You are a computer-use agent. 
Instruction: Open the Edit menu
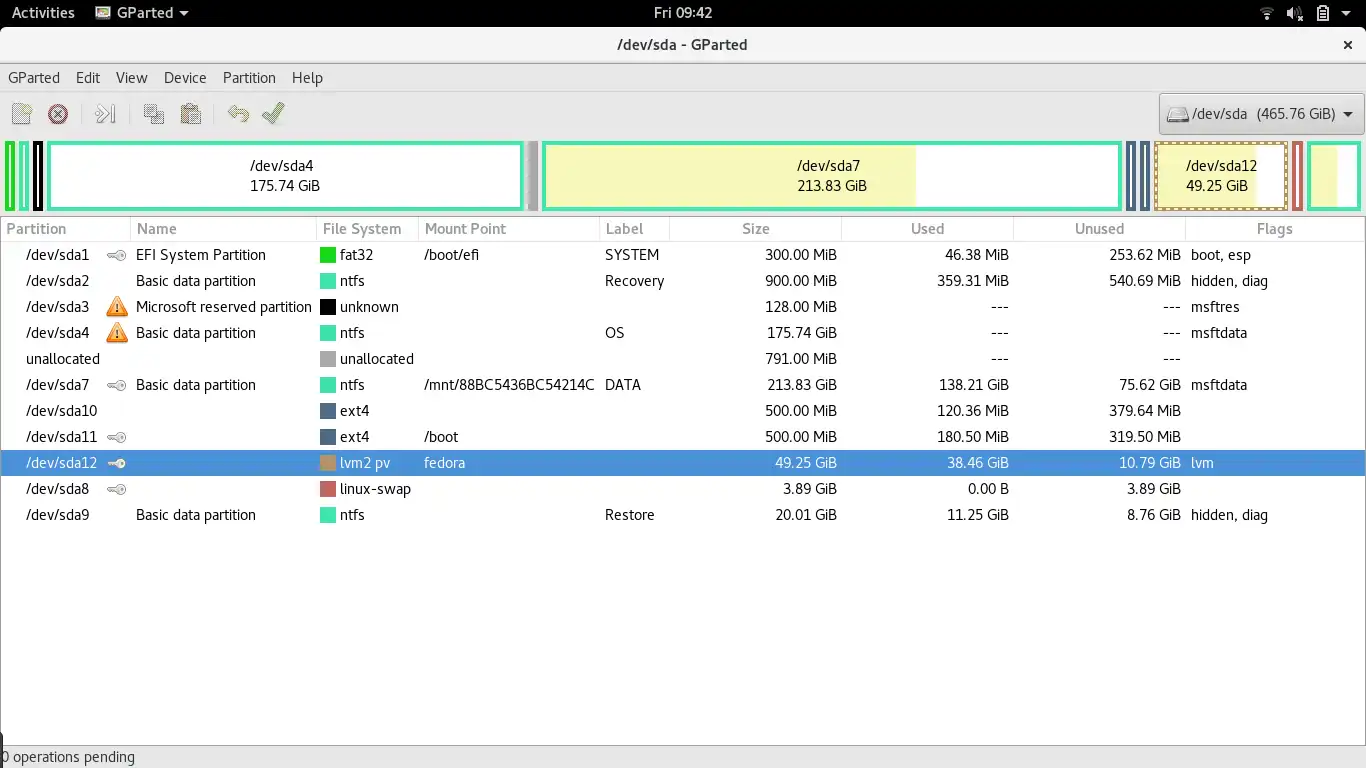[x=88, y=78]
